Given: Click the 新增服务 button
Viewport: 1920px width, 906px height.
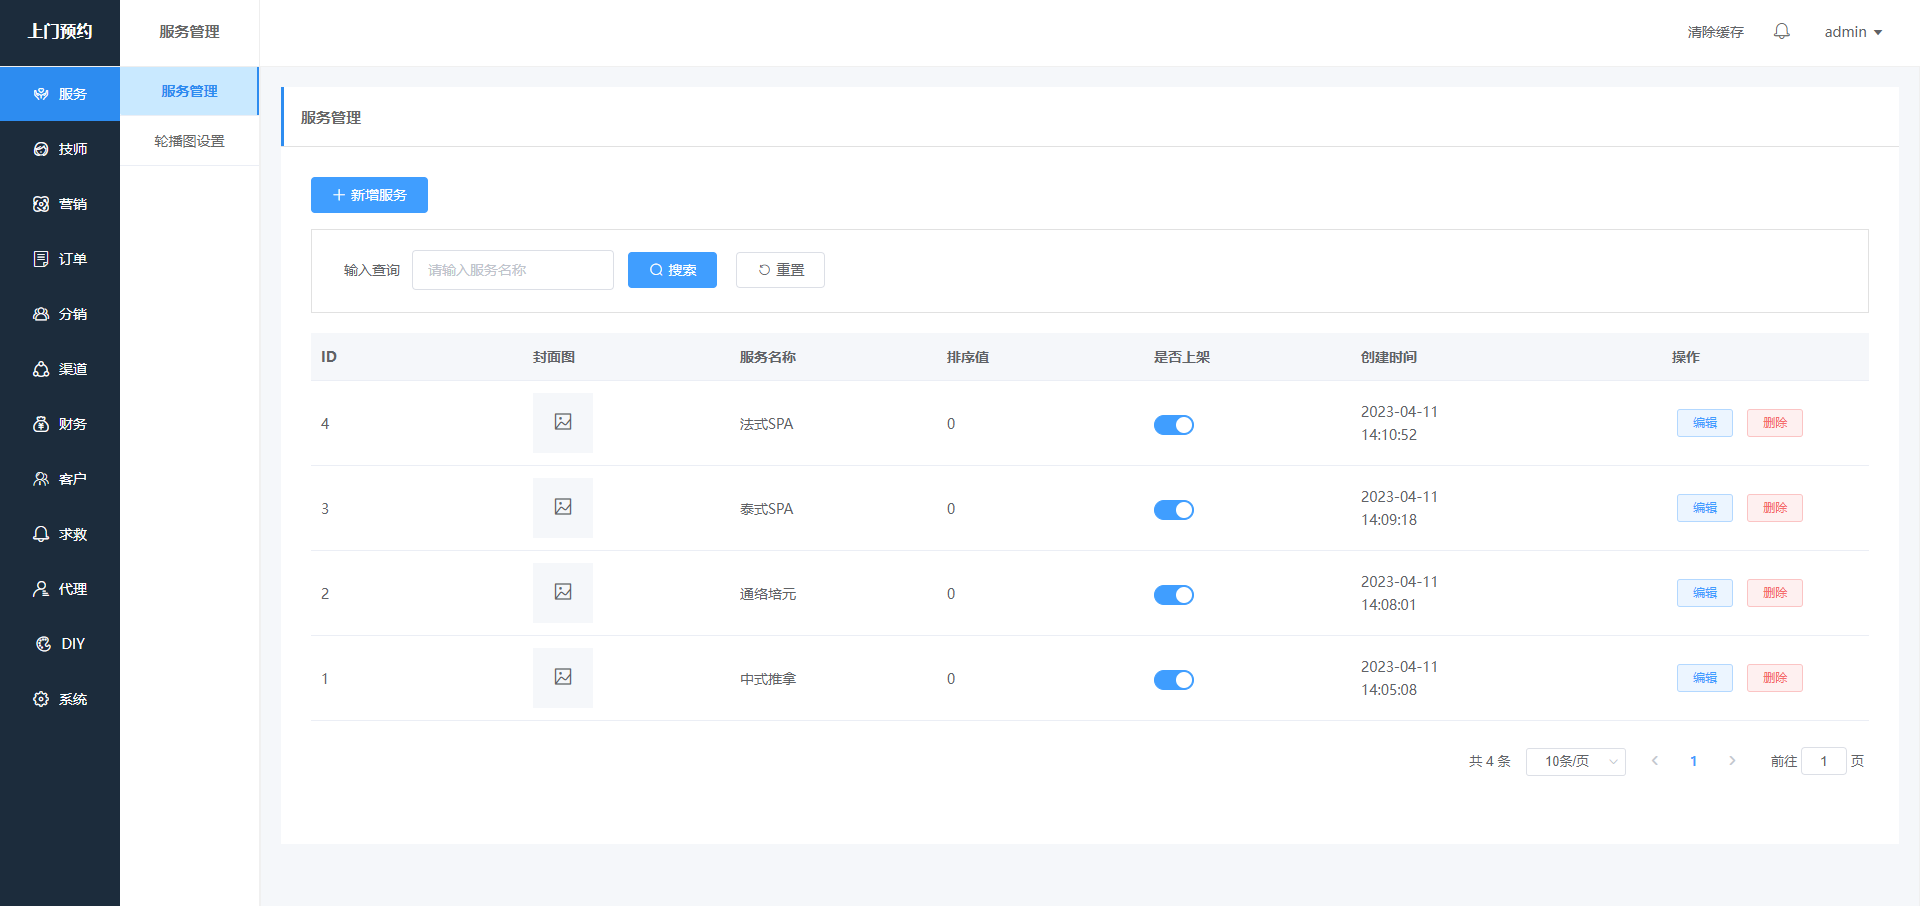Looking at the screenshot, I should 369,195.
